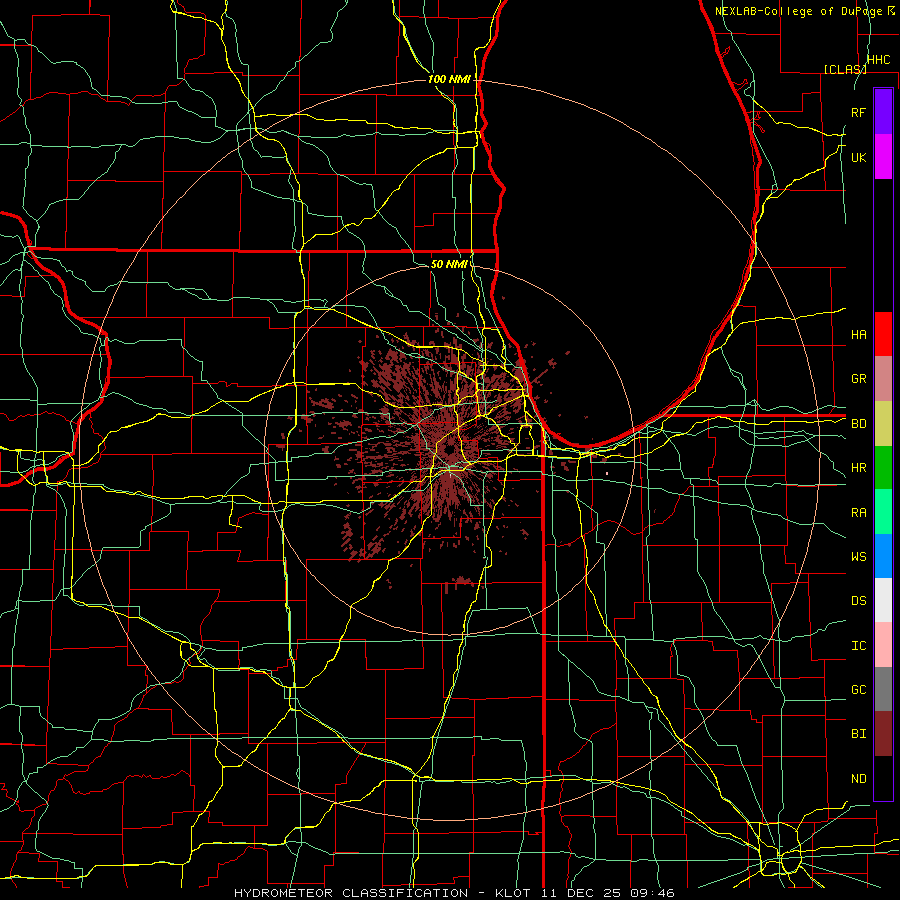Click the HHC product label
This screenshot has height=900, width=900.
tap(878, 60)
